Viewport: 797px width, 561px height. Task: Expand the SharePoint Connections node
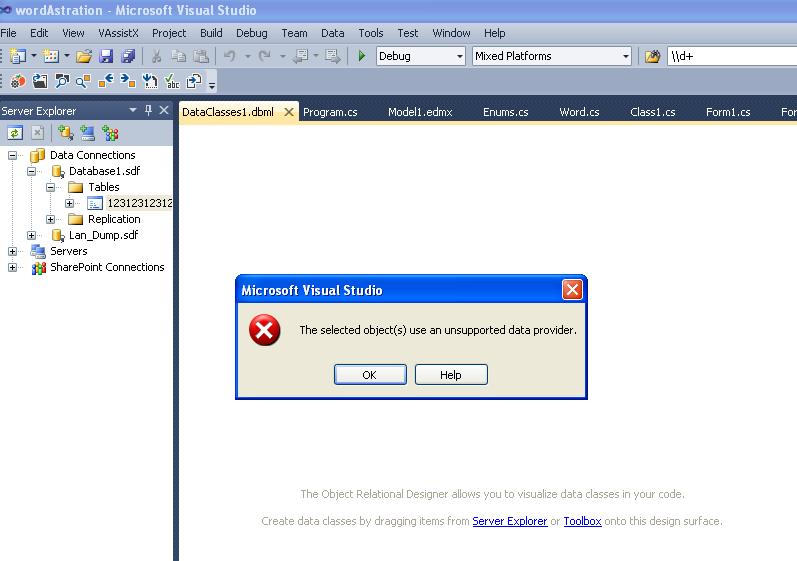12,267
